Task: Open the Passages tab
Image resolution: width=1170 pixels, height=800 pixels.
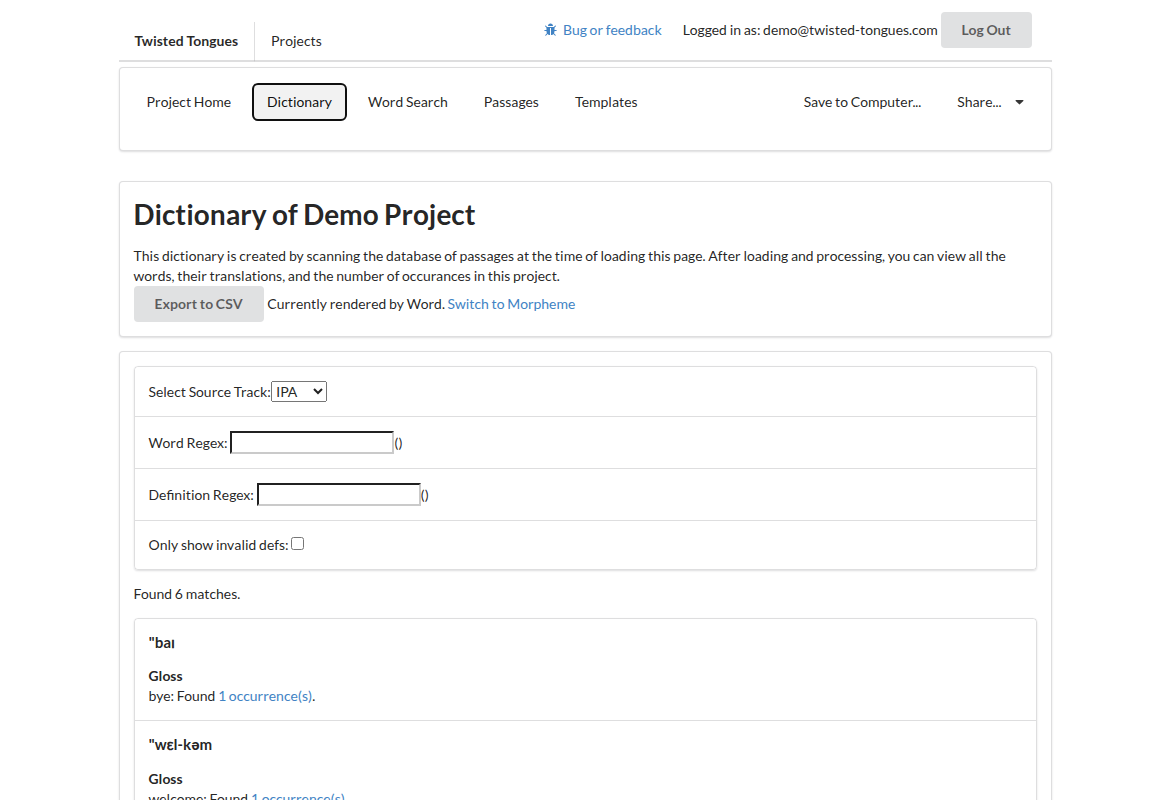Action: tap(511, 102)
